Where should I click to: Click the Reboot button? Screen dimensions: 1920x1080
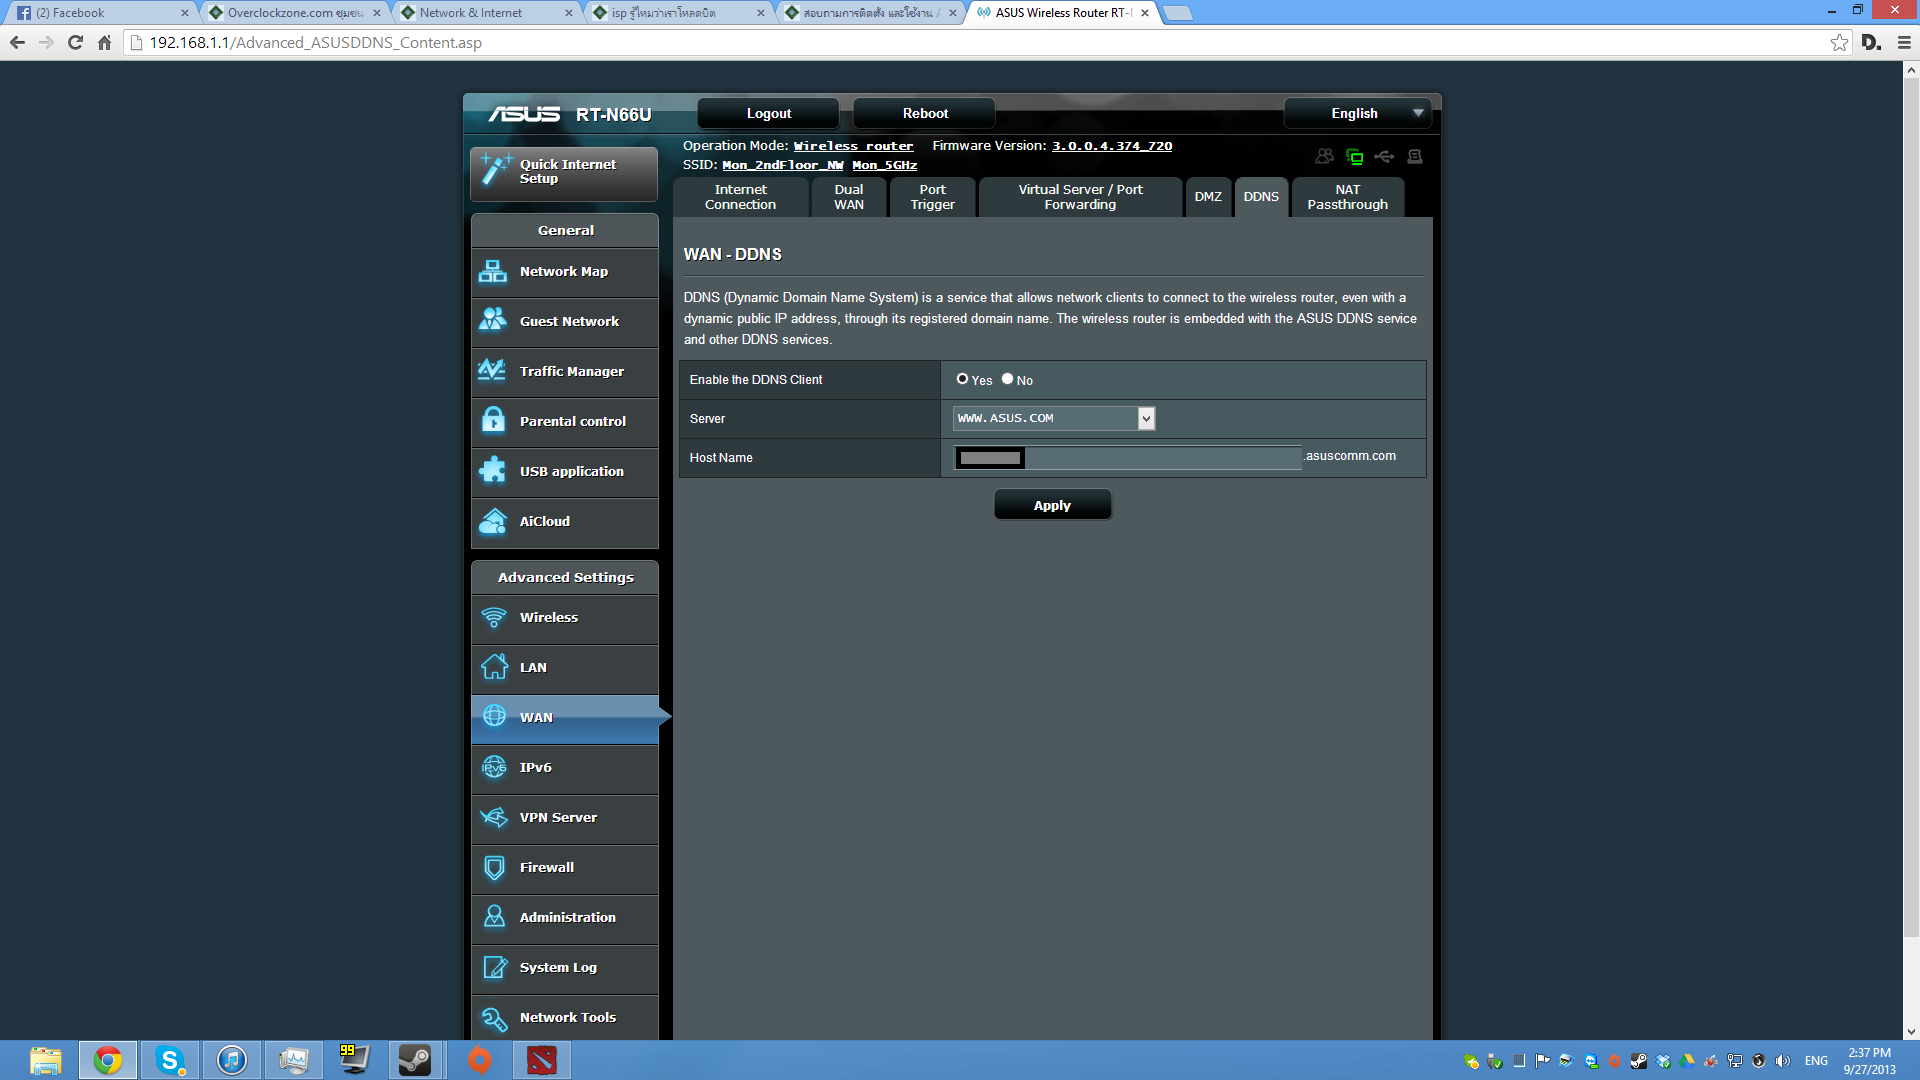click(x=924, y=113)
